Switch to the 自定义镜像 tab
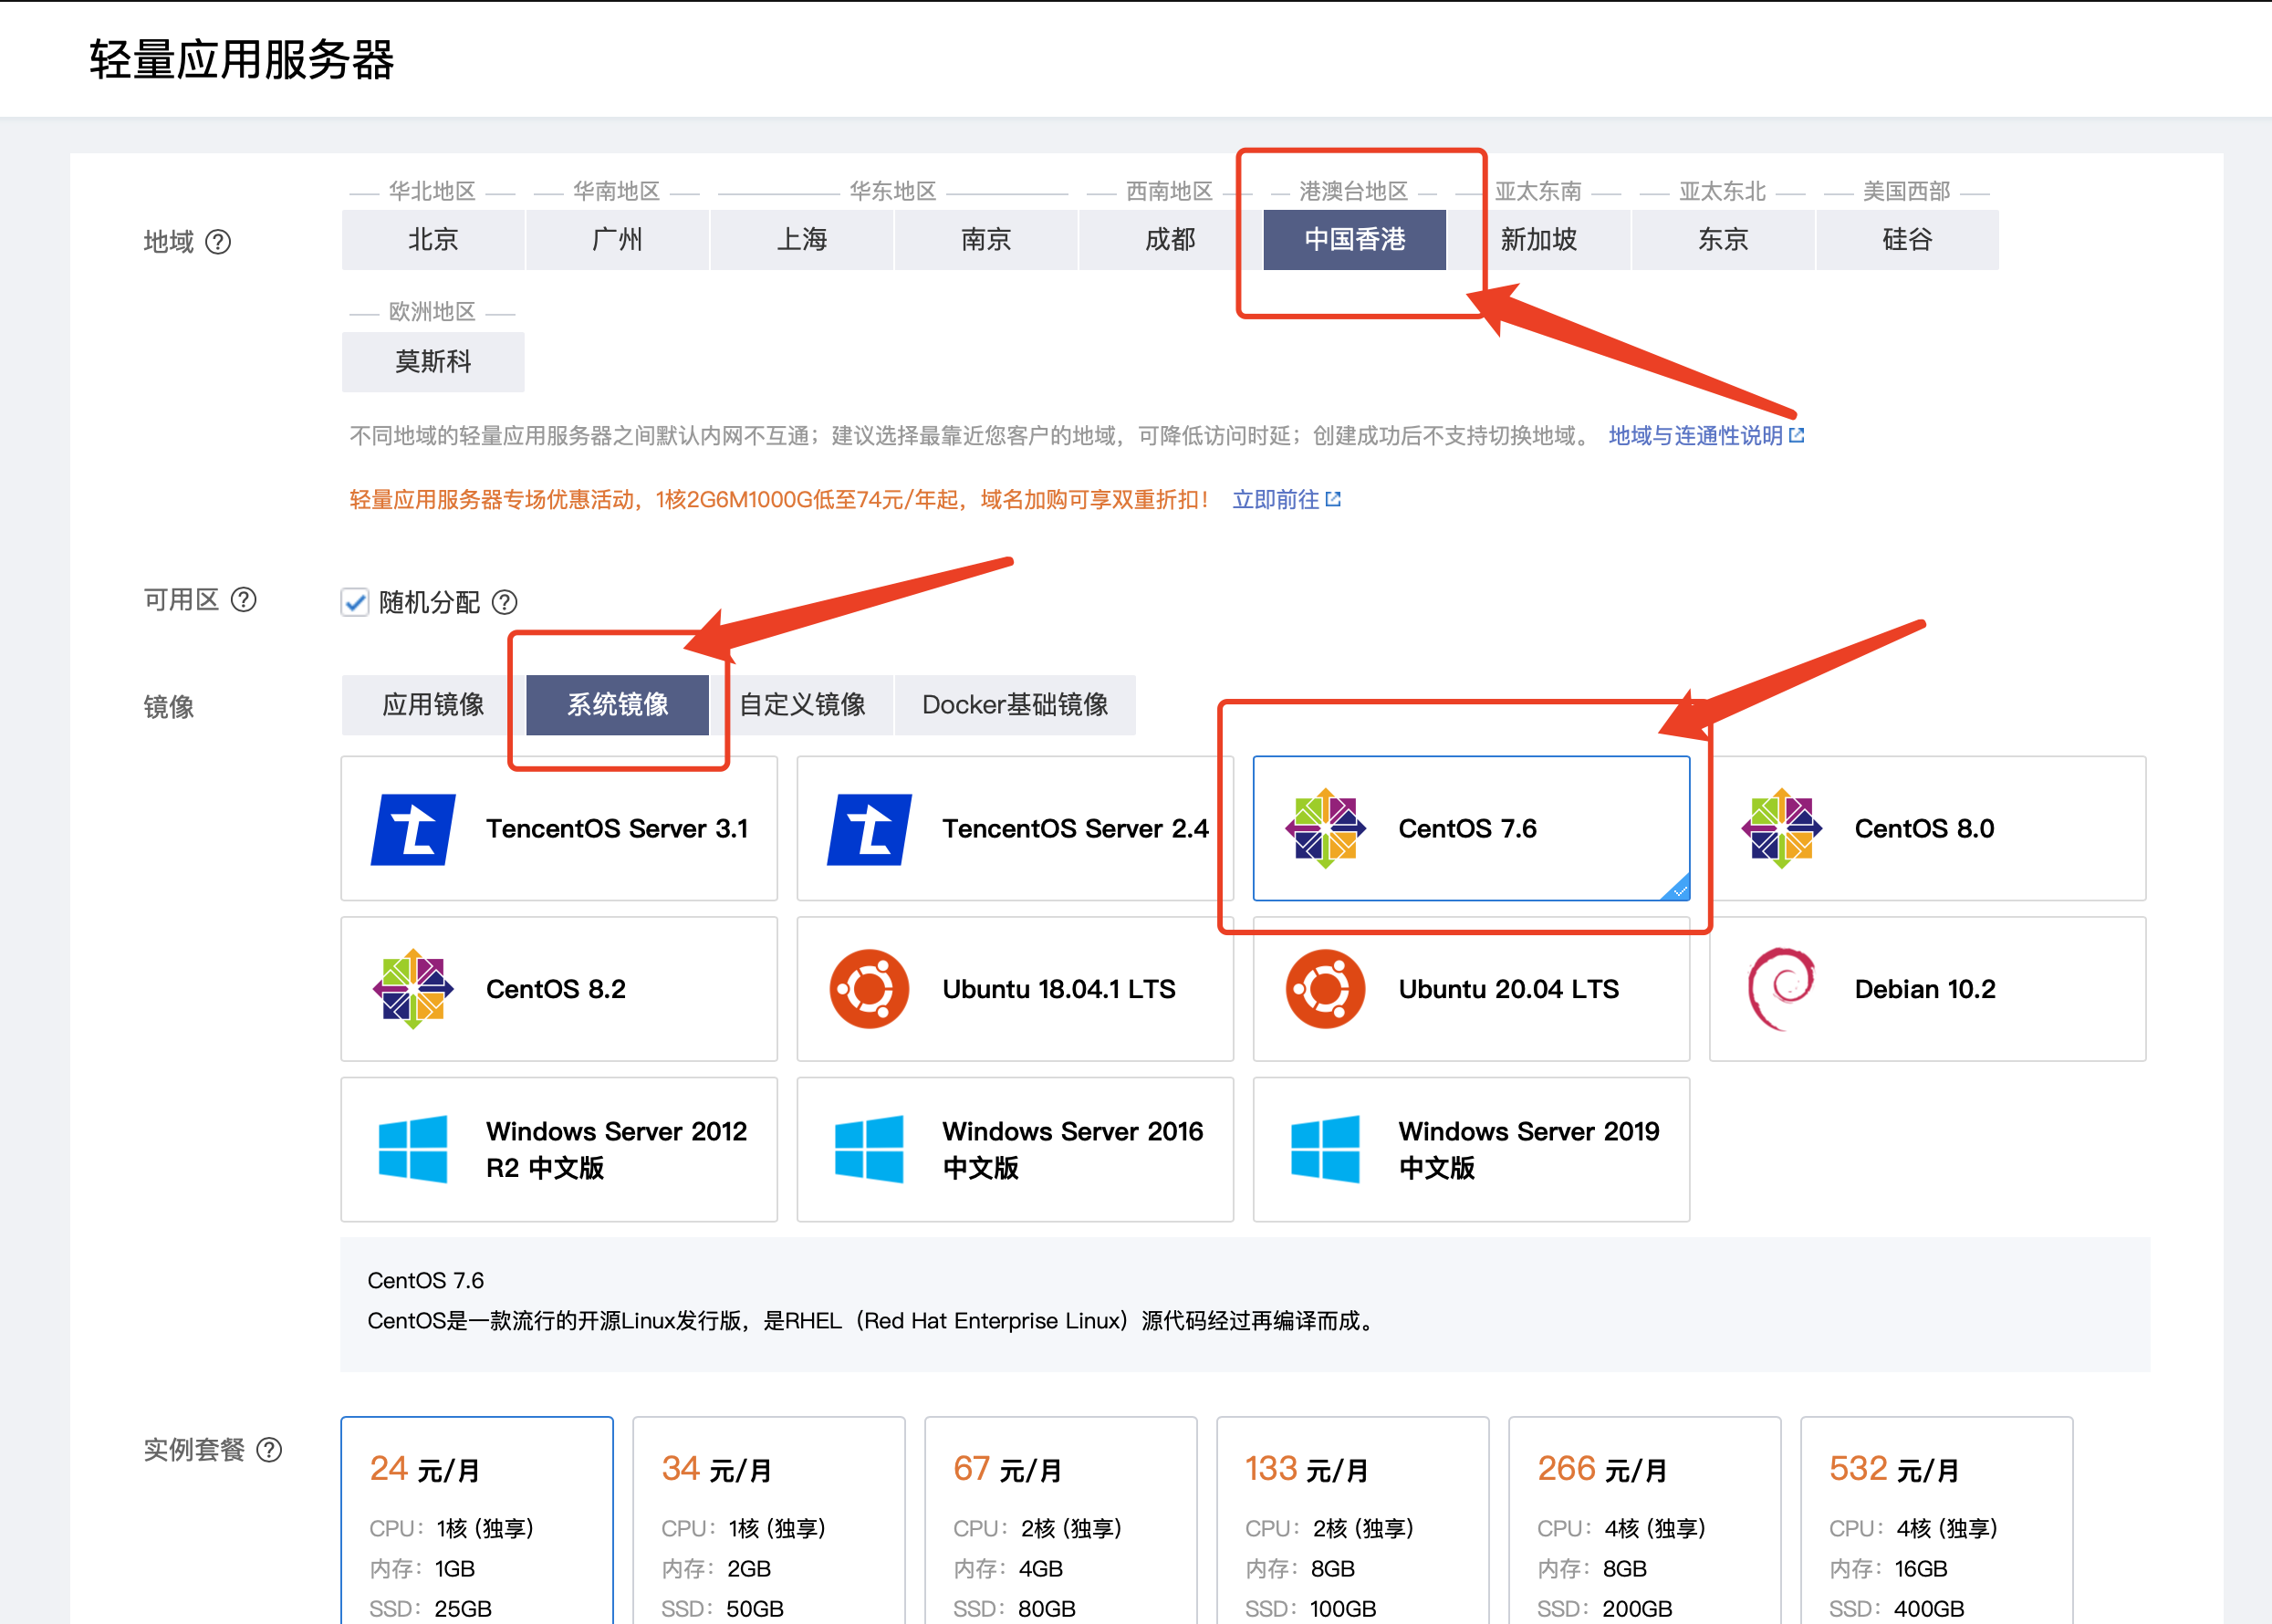The height and width of the screenshot is (1624, 2272). coord(802,705)
